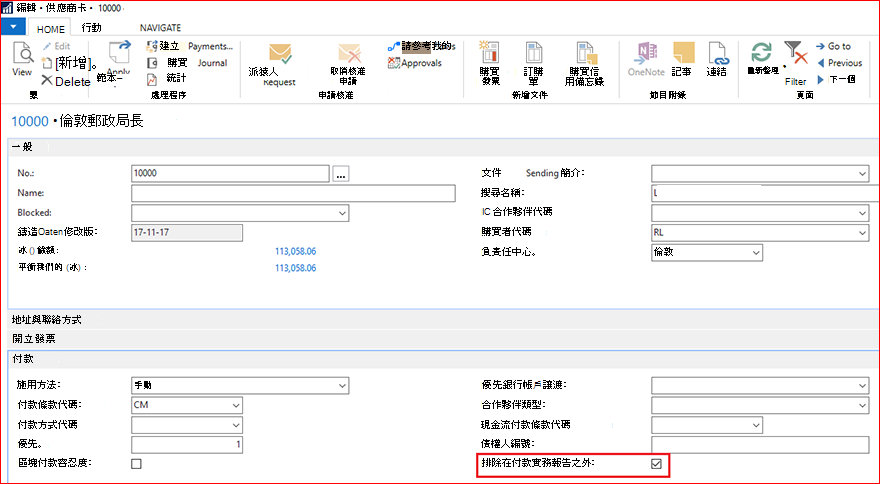
Task: Expand 地址與聯絡方式 section
Action: coord(443,320)
